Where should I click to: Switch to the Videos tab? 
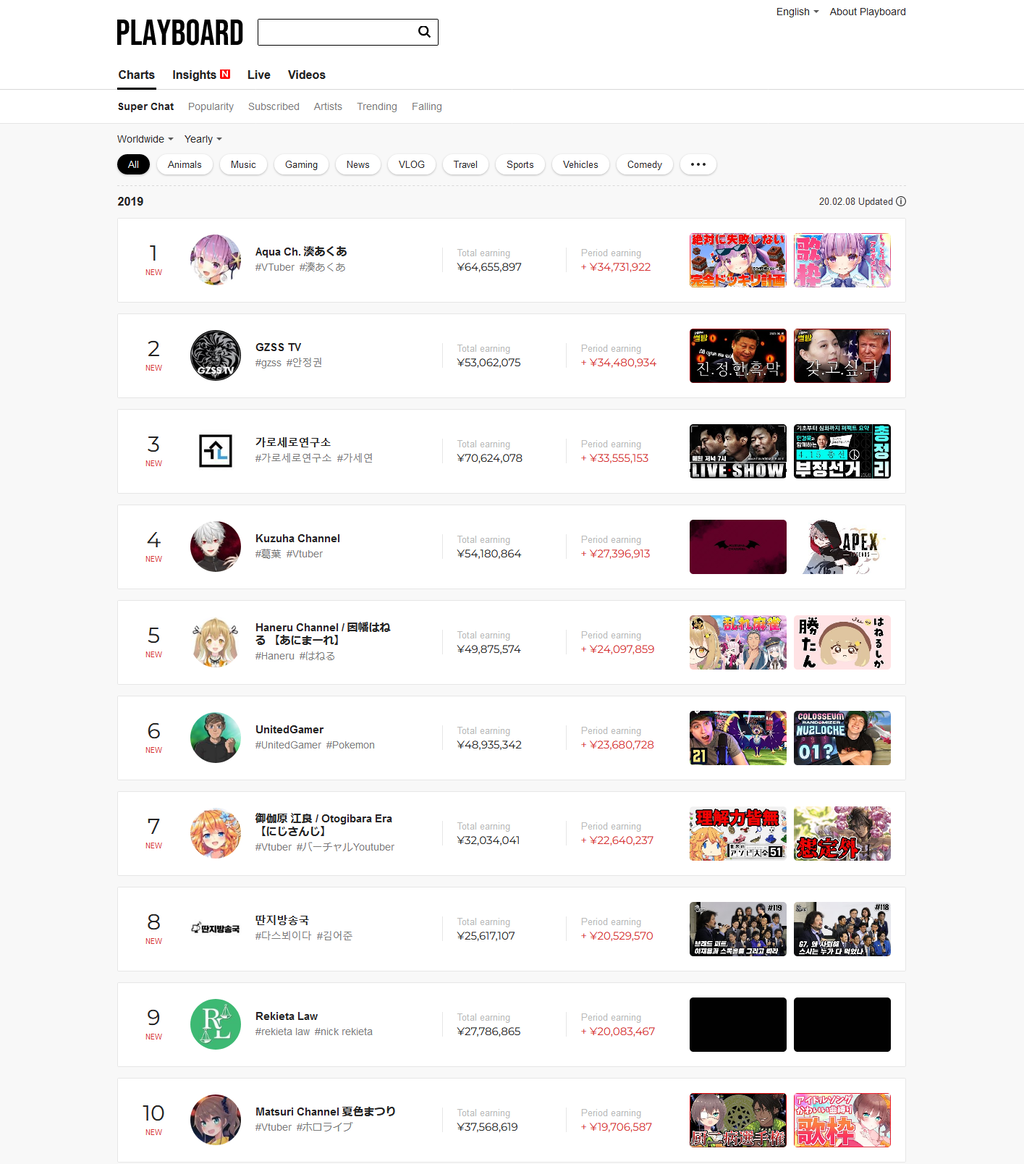pyautogui.click(x=307, y=75)
